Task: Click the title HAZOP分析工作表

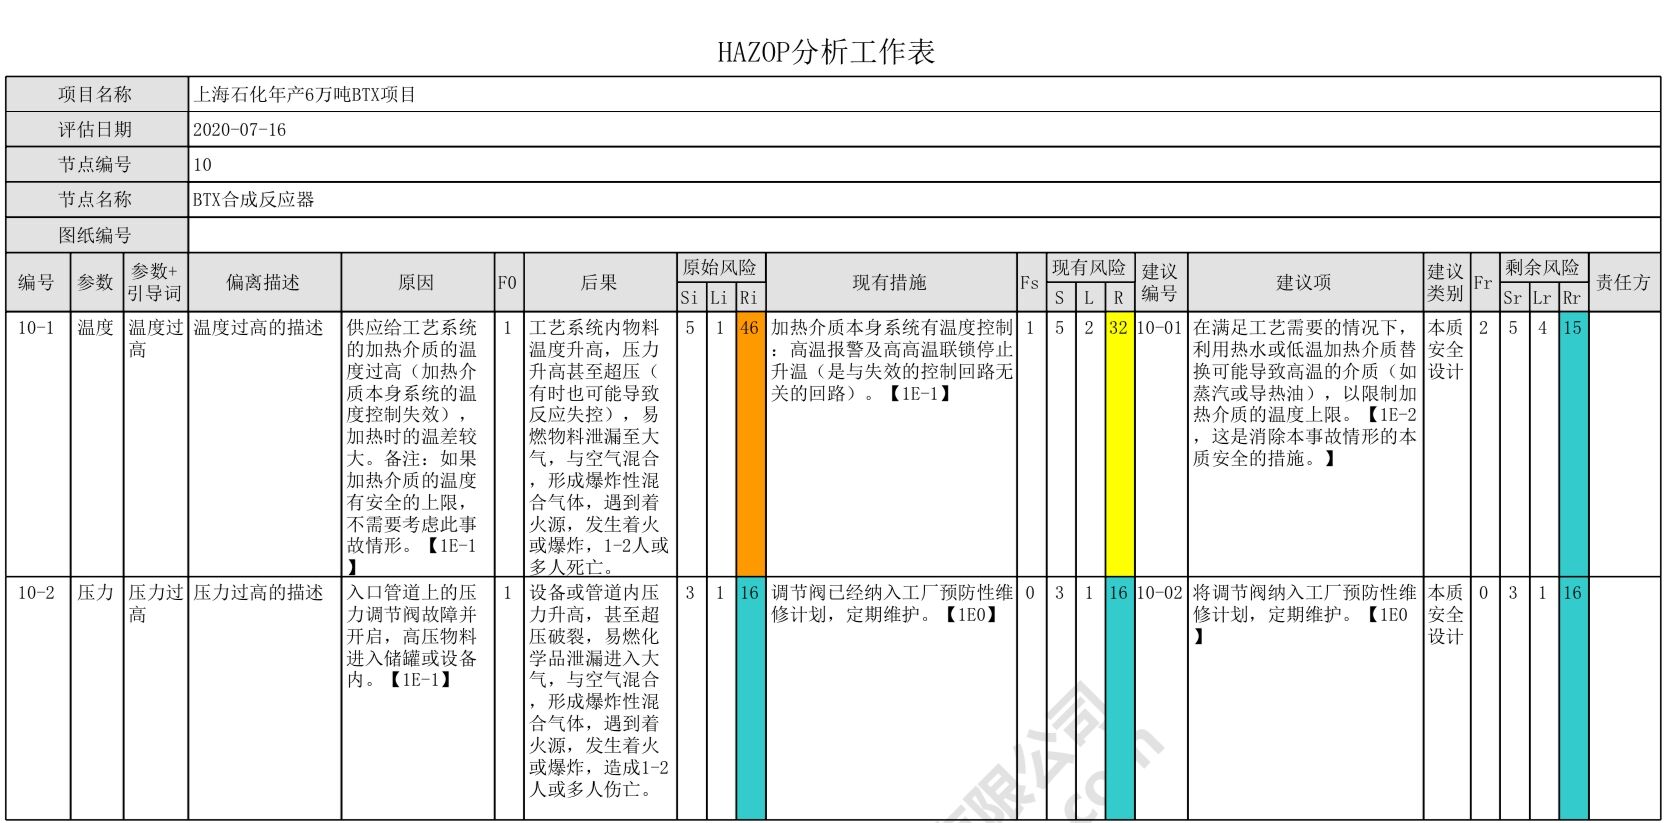Action: point(826,52)
